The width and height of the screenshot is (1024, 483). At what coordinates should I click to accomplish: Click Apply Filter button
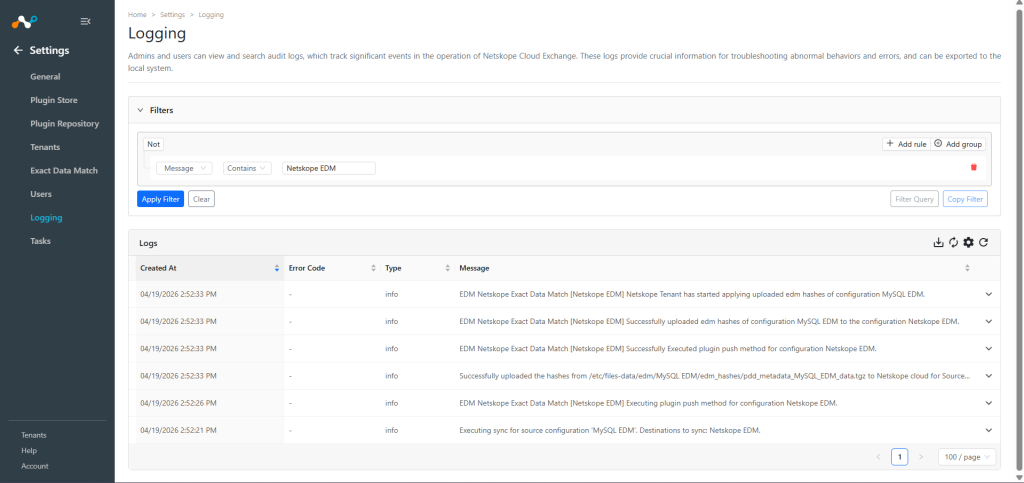tap(161, 199)
